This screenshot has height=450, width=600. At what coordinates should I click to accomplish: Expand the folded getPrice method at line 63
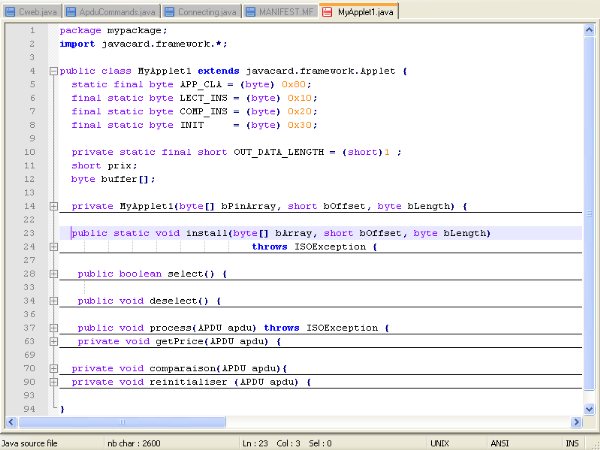click(53, 341)
